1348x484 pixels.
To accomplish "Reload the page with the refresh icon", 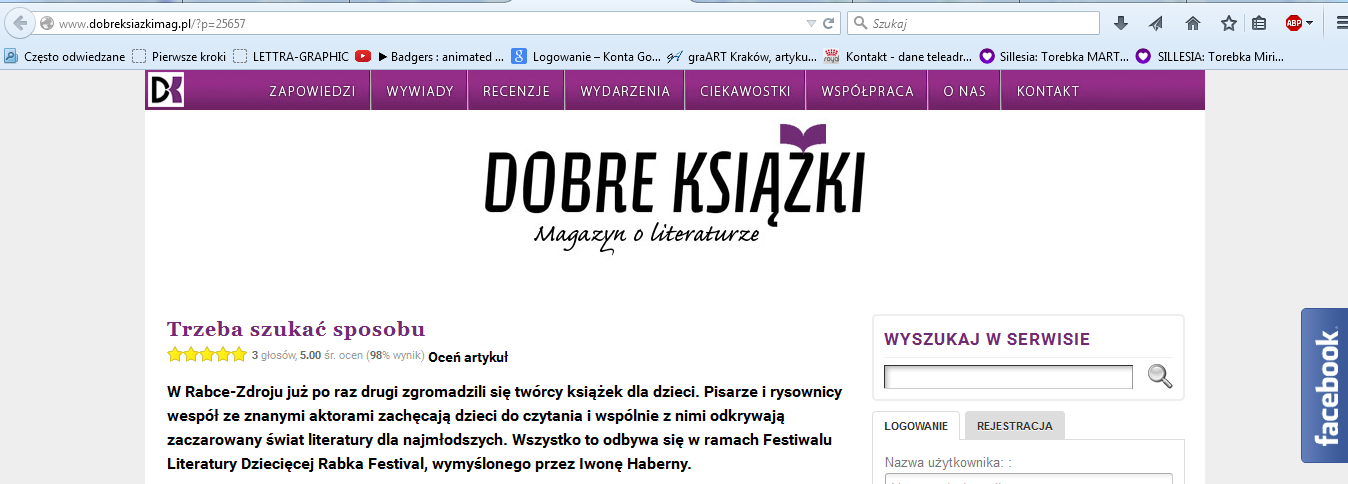I will tap(829, 23).
